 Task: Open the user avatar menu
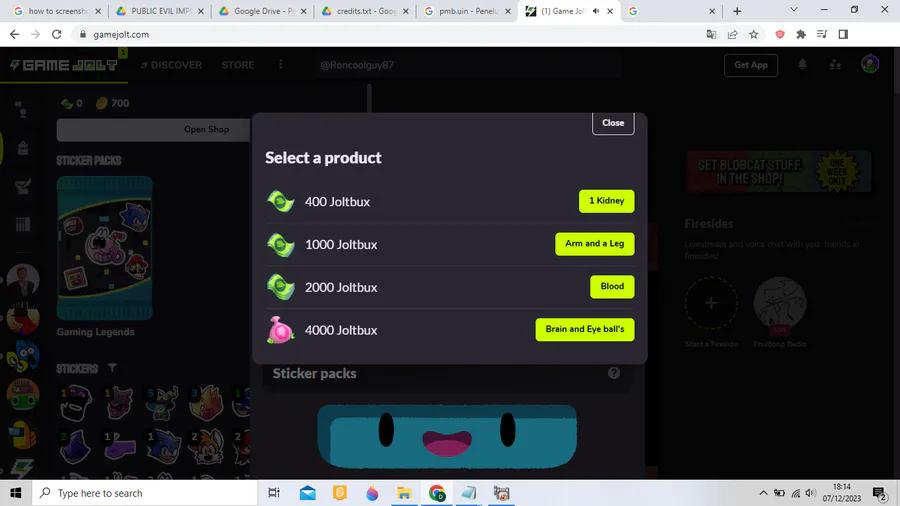[x=870, y=64]
